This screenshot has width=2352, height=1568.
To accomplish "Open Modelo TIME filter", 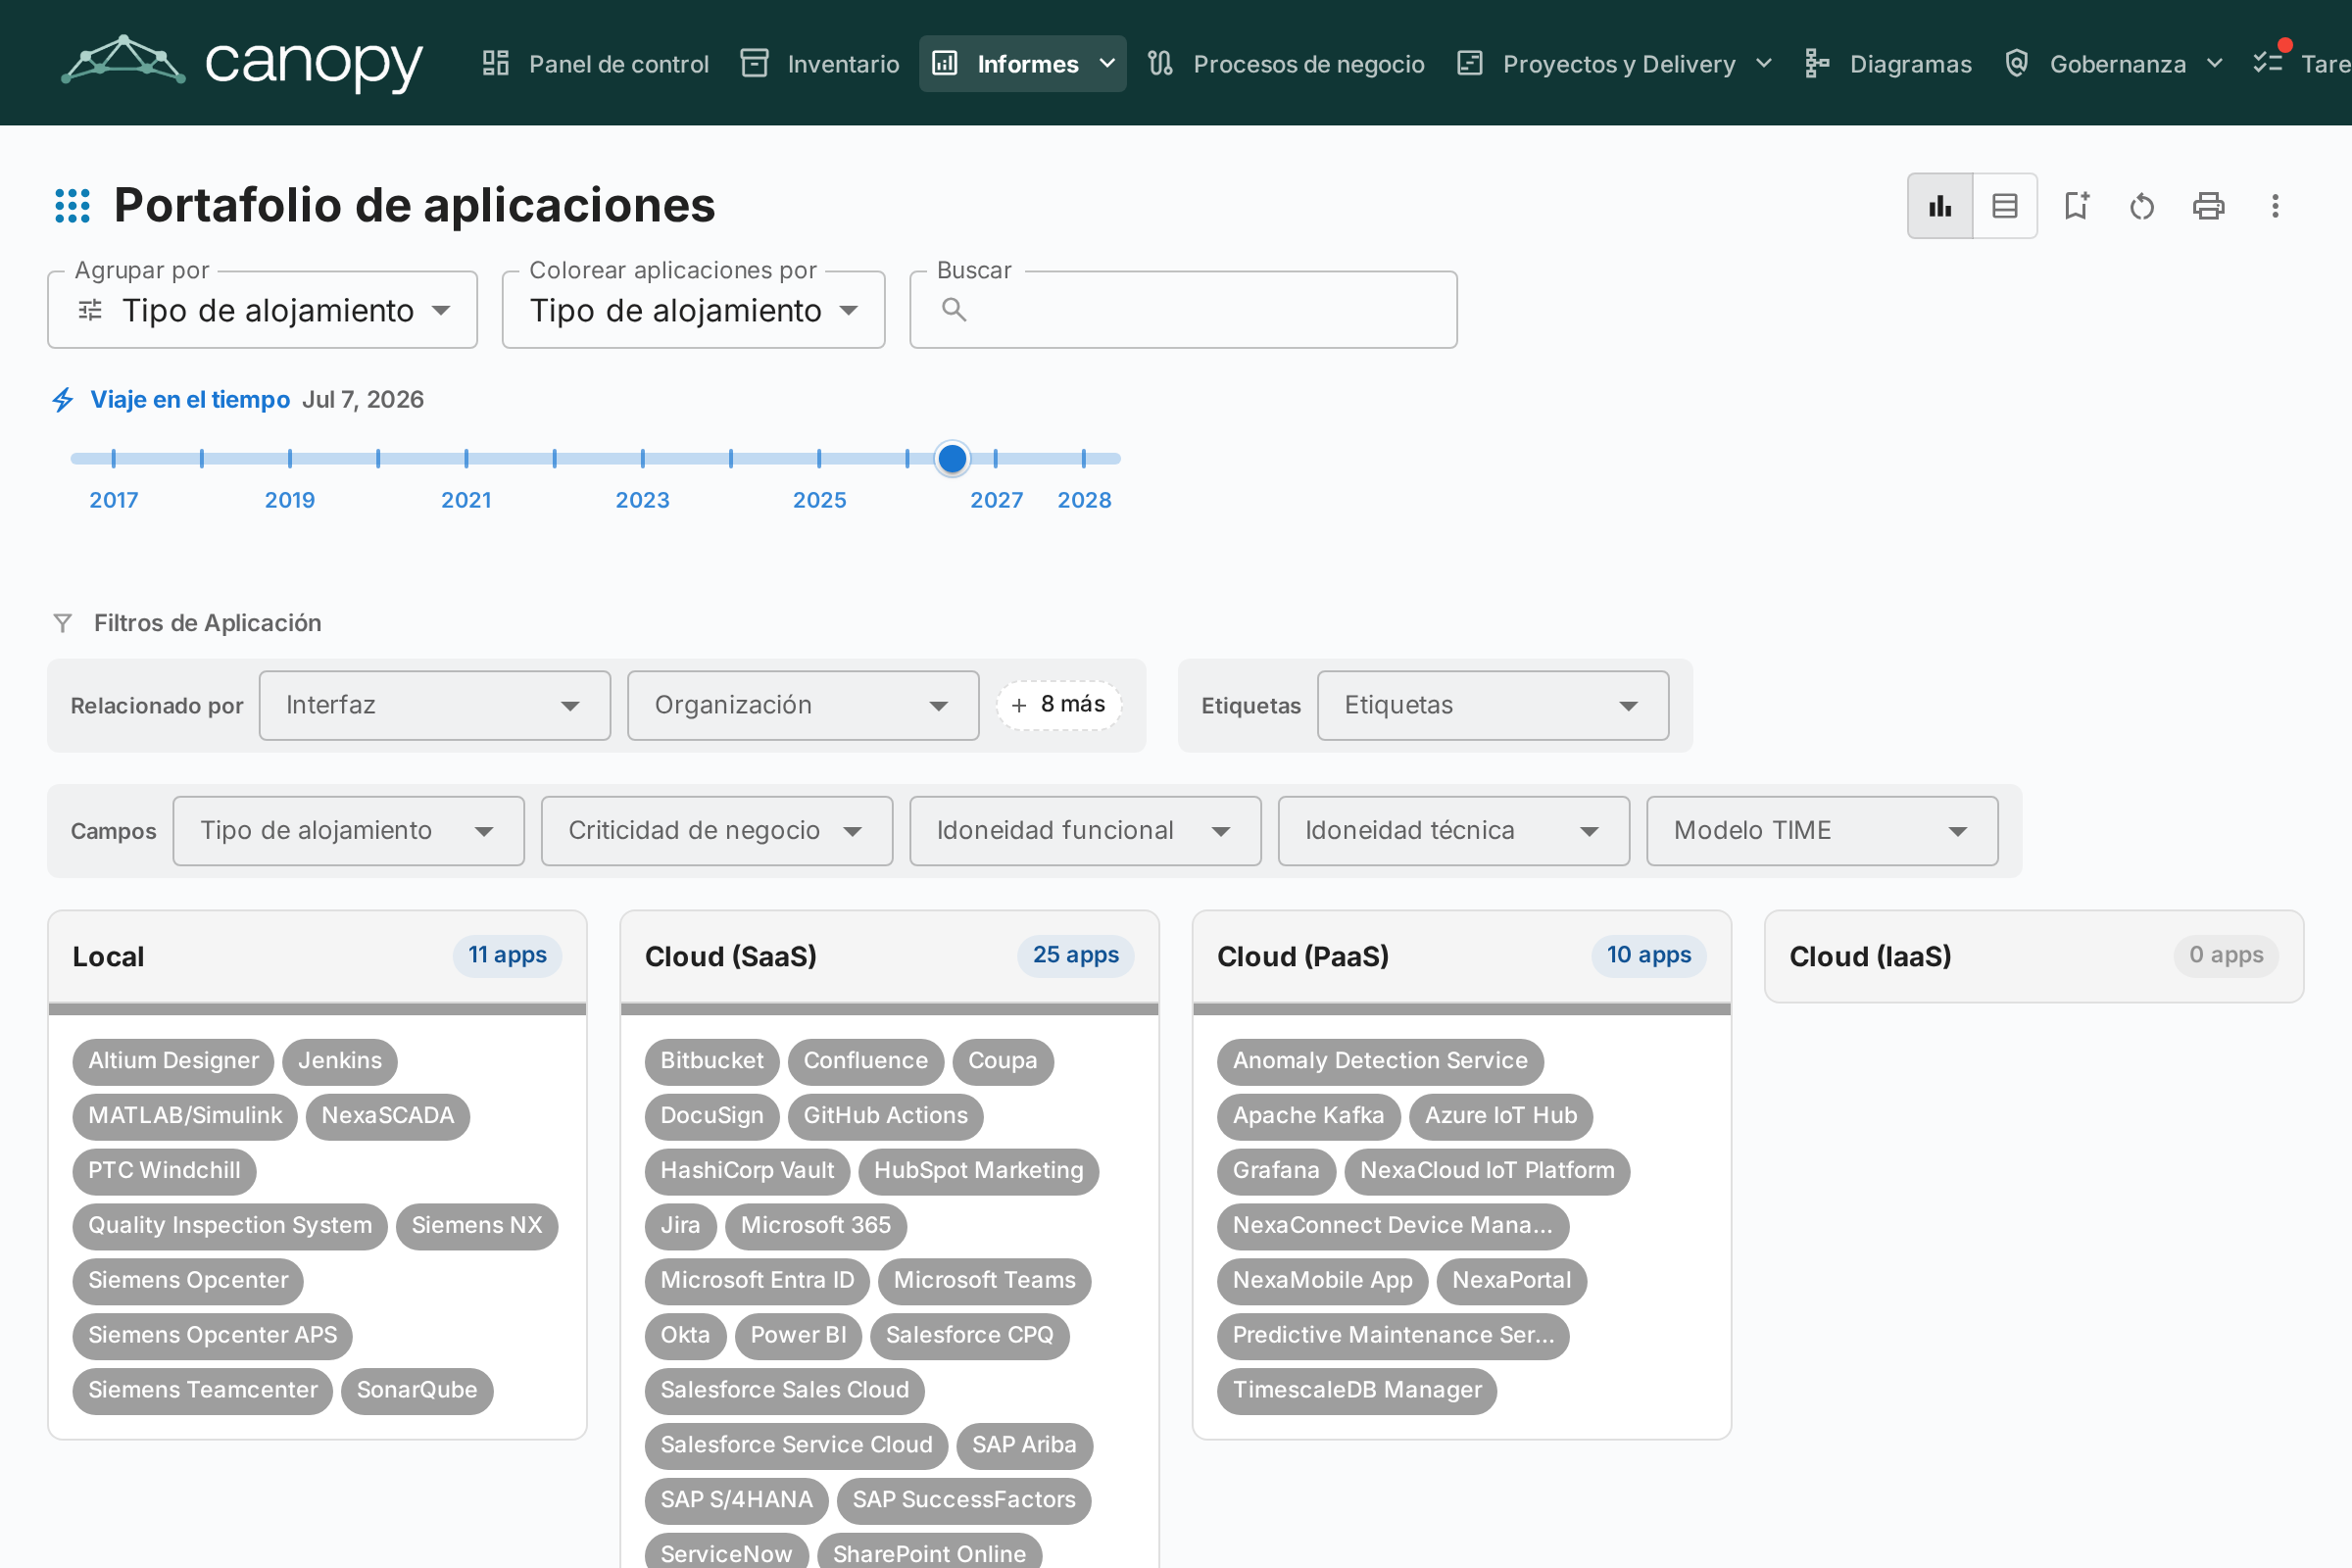I will click(1823, 831).
